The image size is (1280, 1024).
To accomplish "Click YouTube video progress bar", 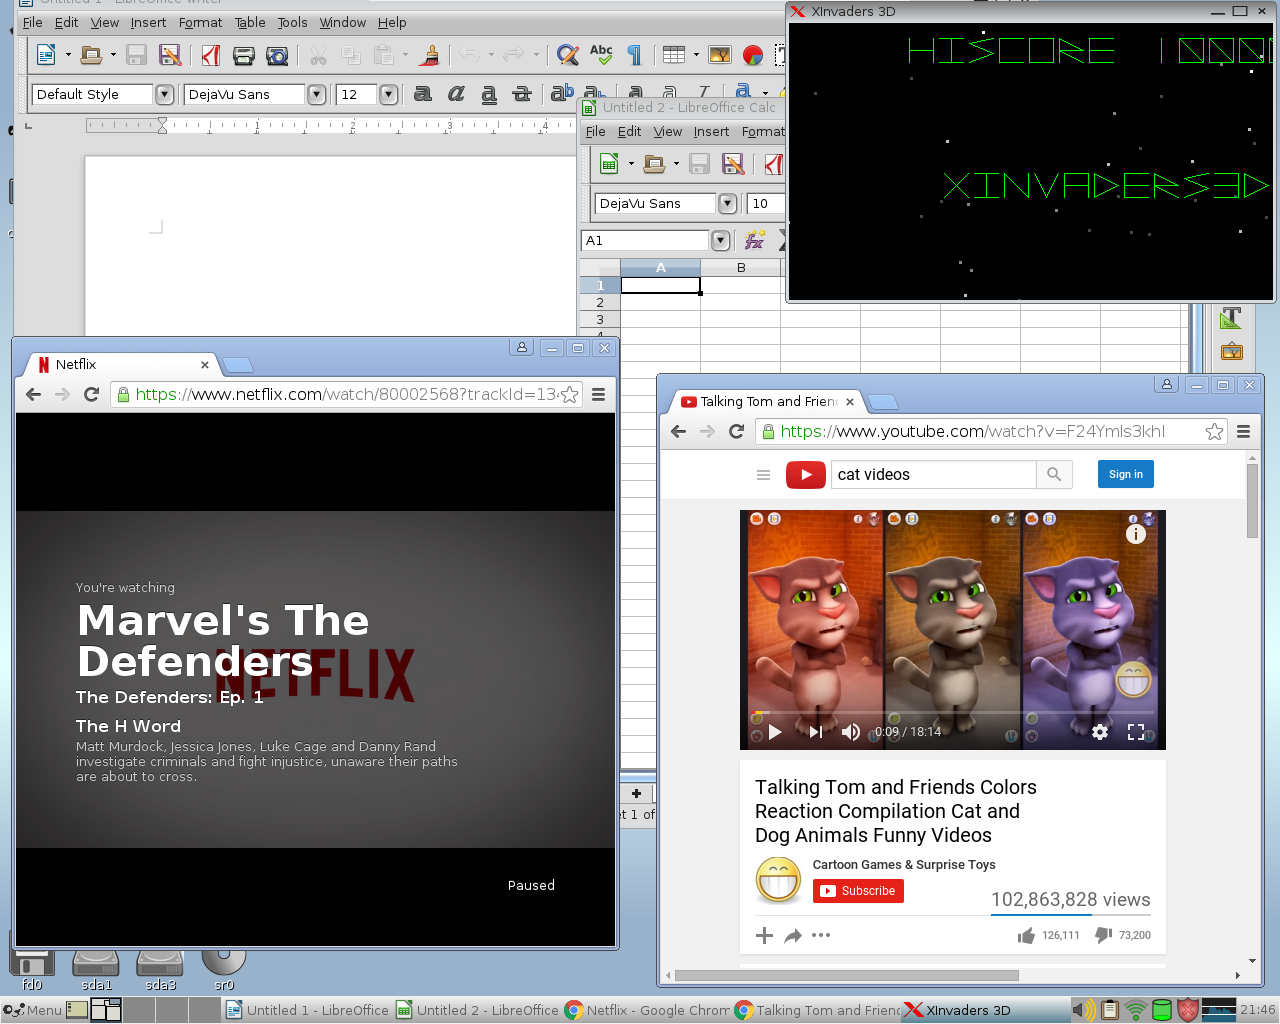I will pyautogui.click(x=953, y=713).
